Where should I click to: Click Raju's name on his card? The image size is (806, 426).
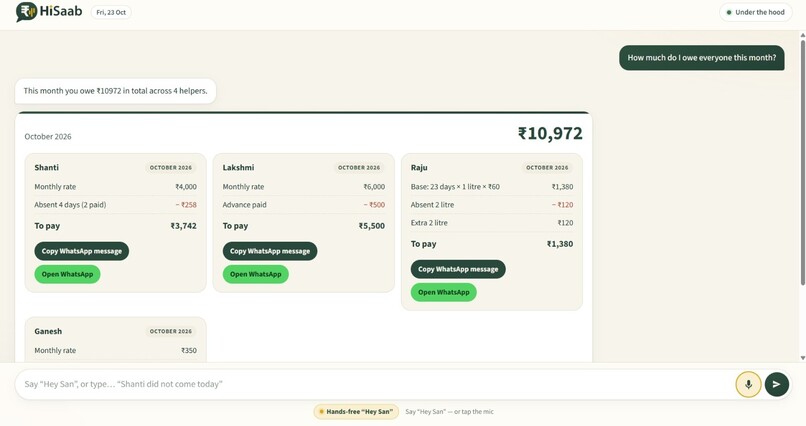point(419,168)
